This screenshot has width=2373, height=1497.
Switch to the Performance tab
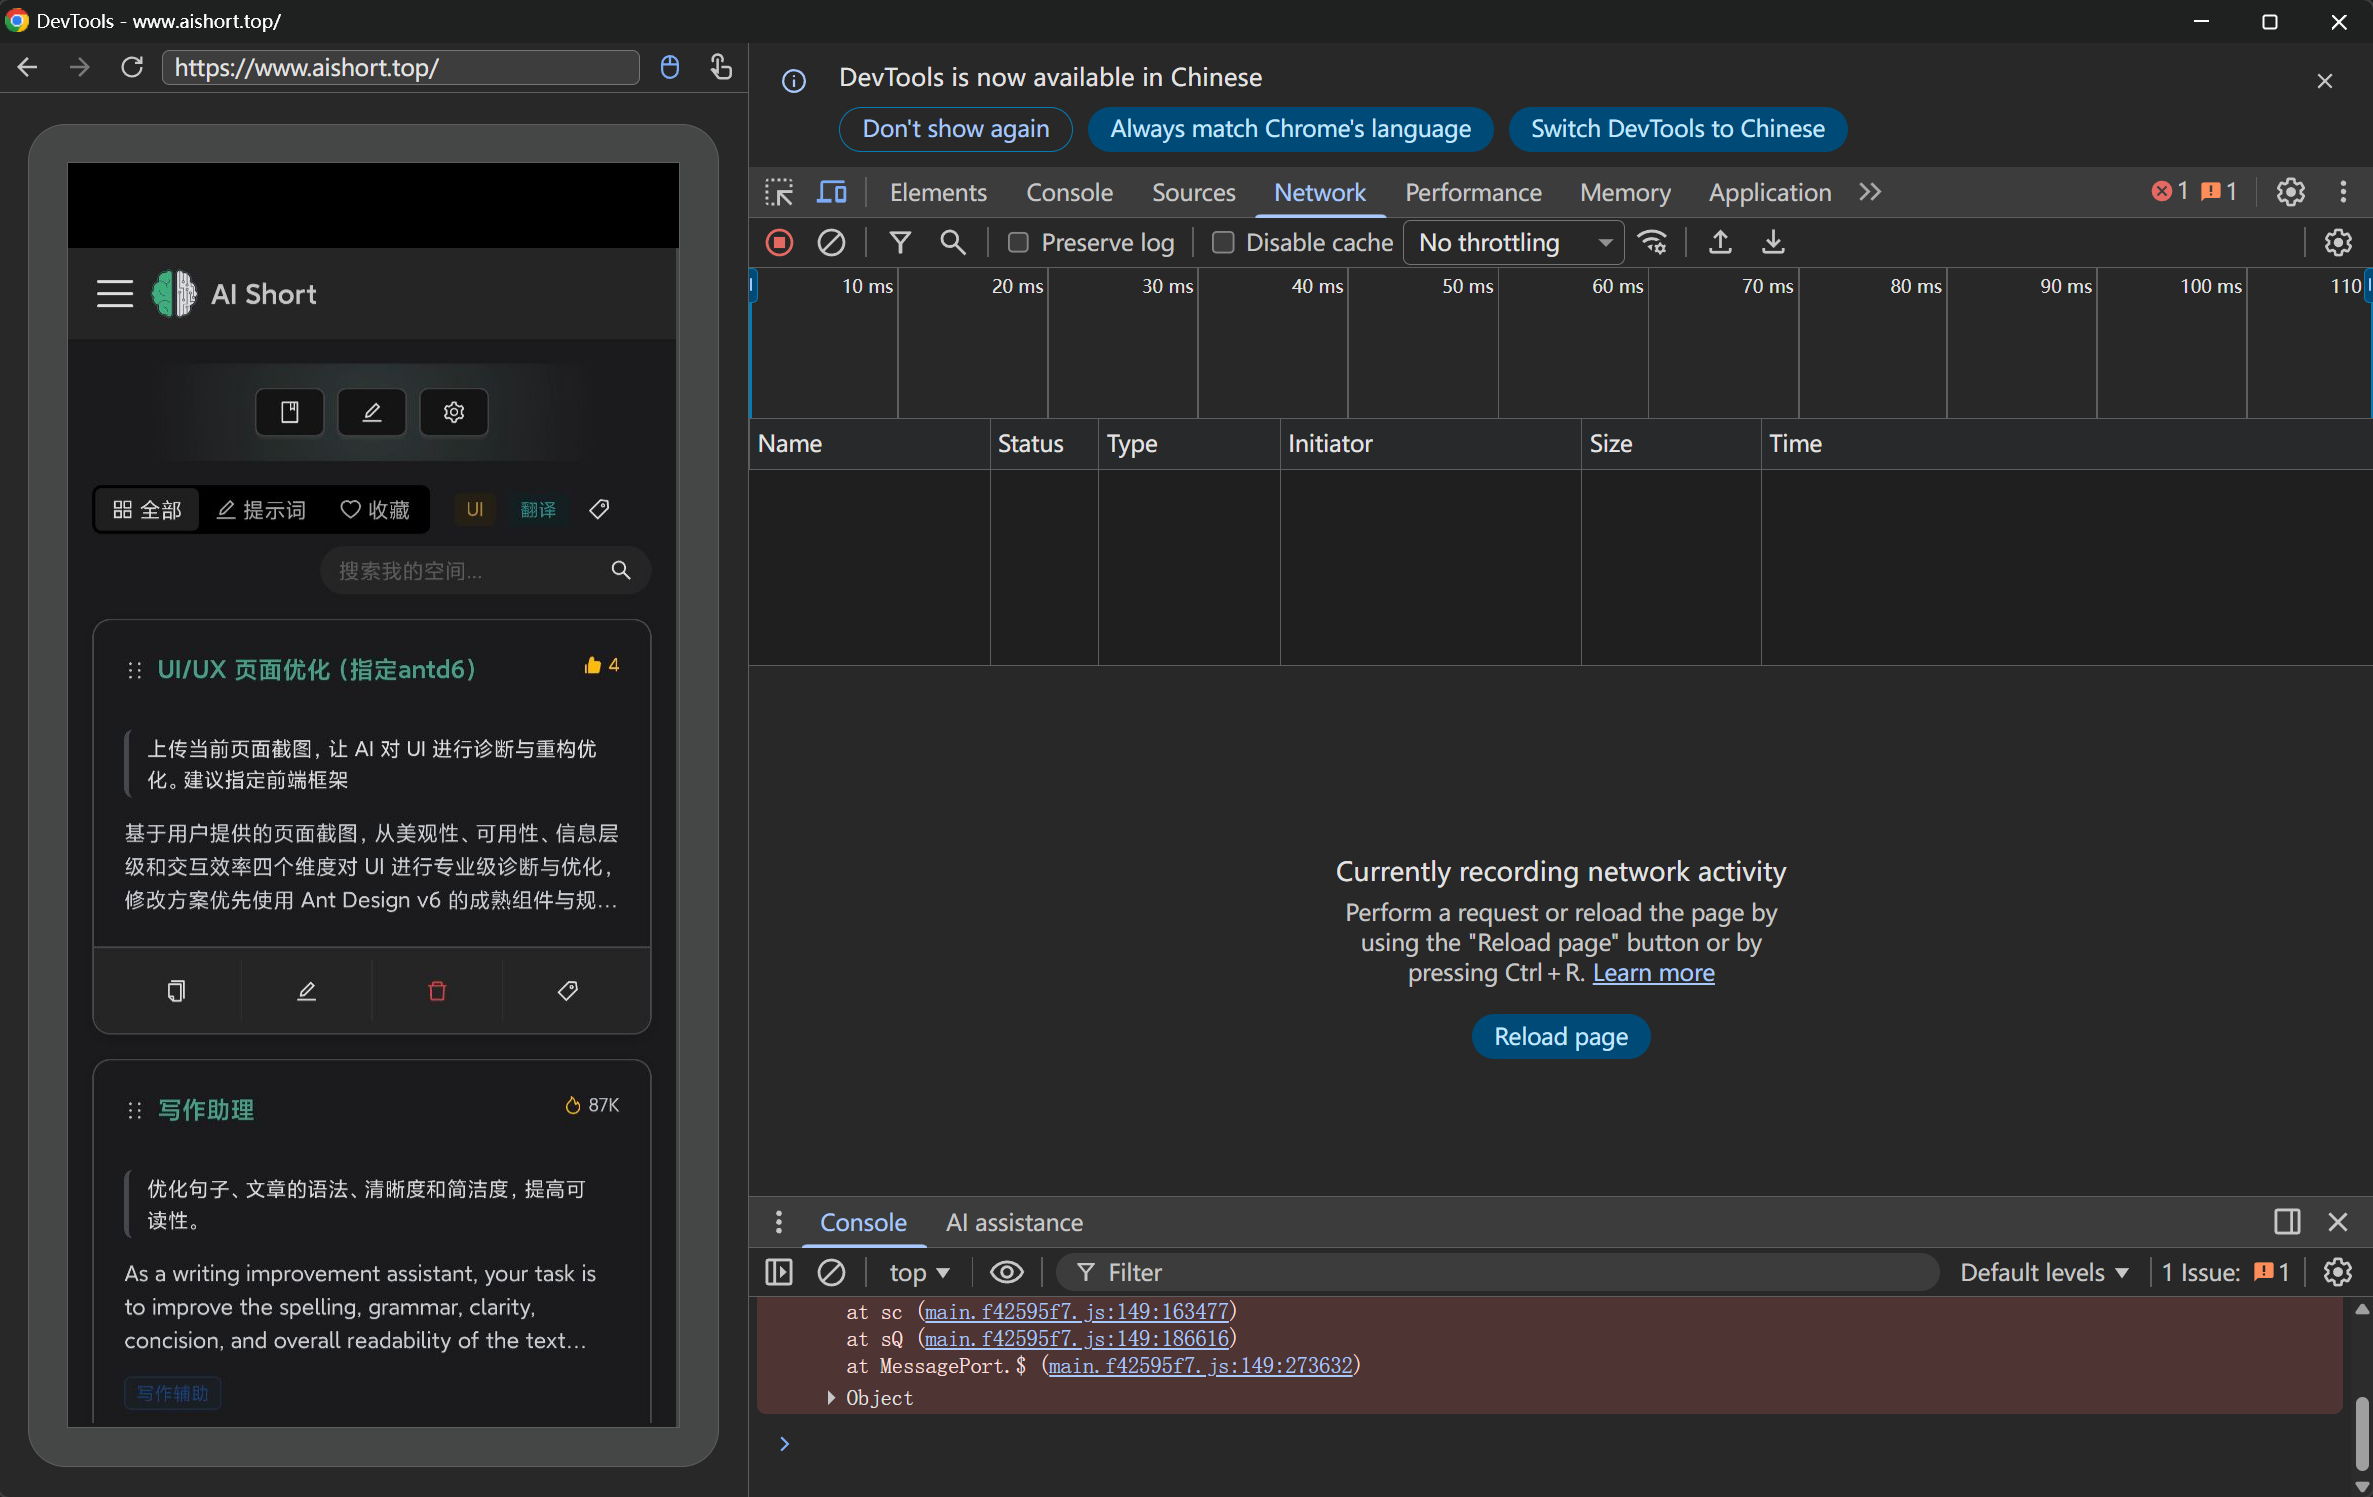(x=1473, y=192)
